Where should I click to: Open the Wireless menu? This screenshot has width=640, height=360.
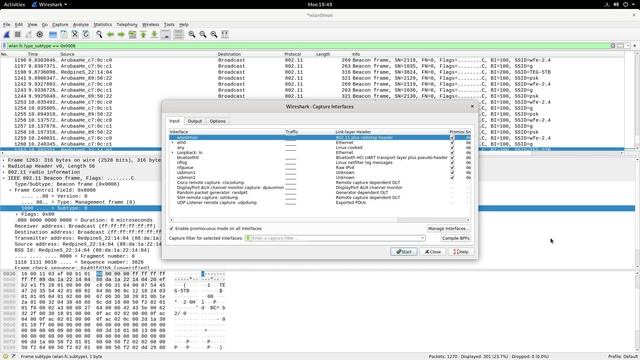pos(151,24)
